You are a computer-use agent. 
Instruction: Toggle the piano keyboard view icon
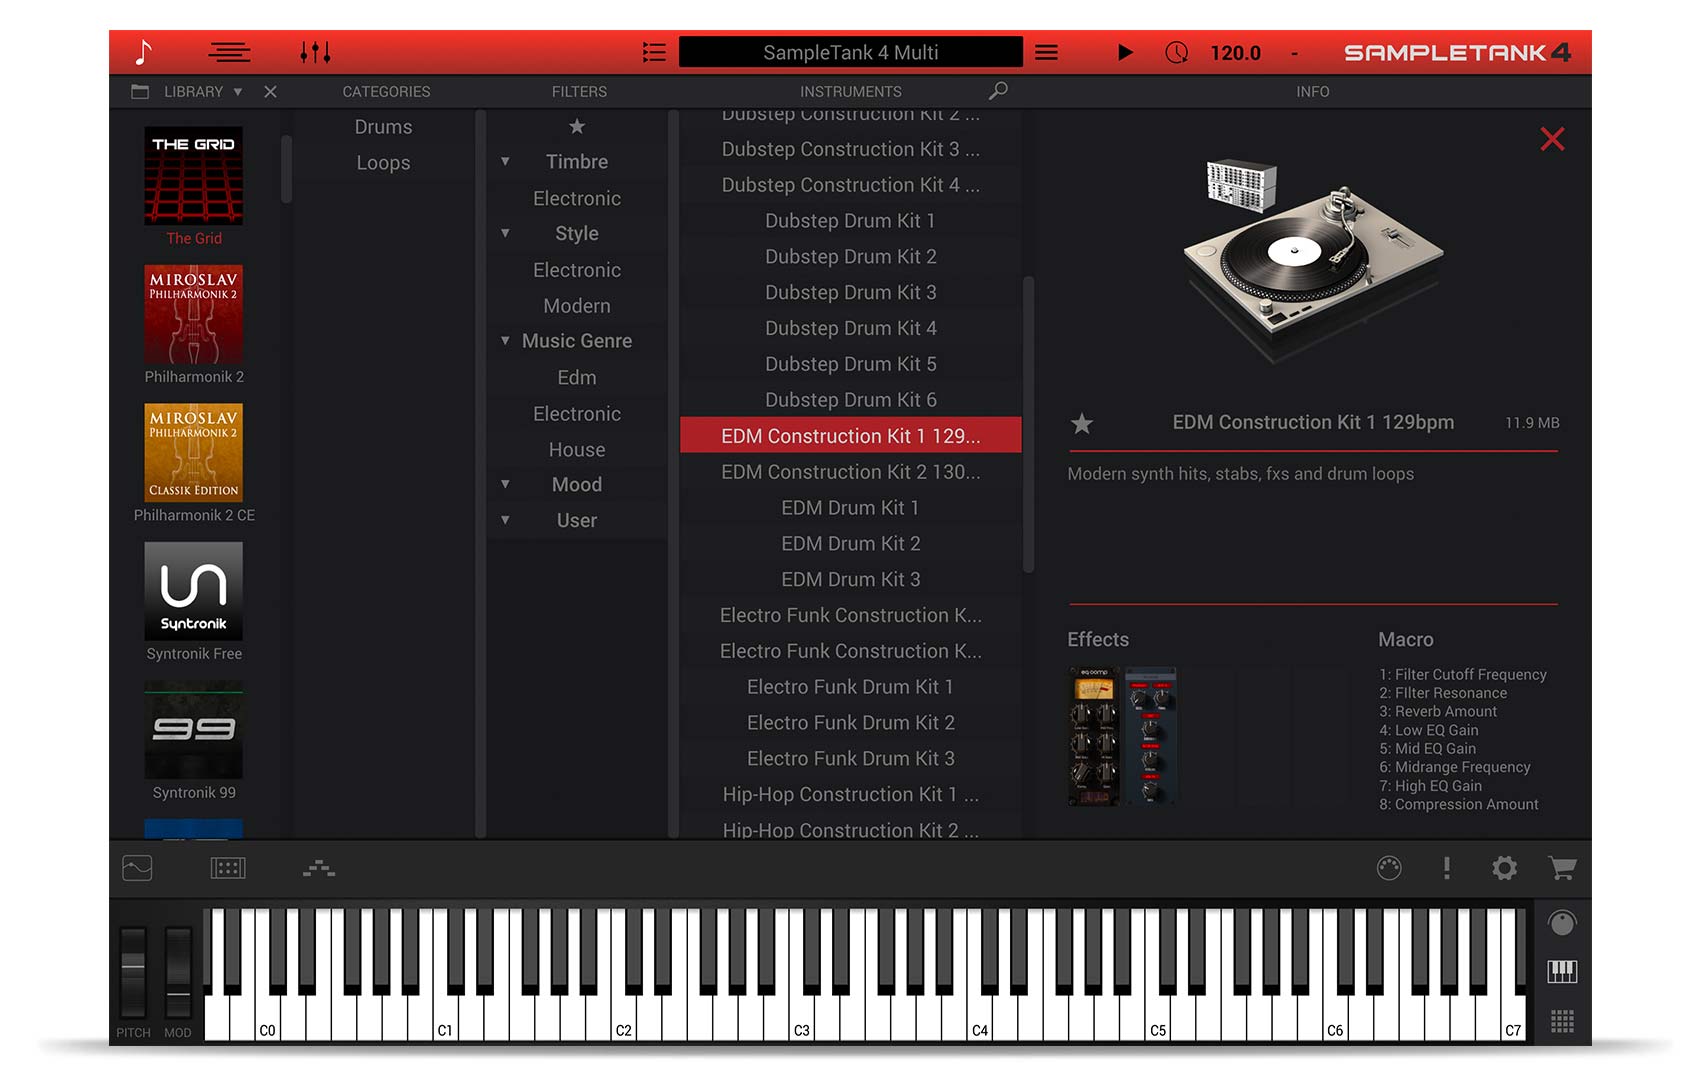[x=1562, y=971]
